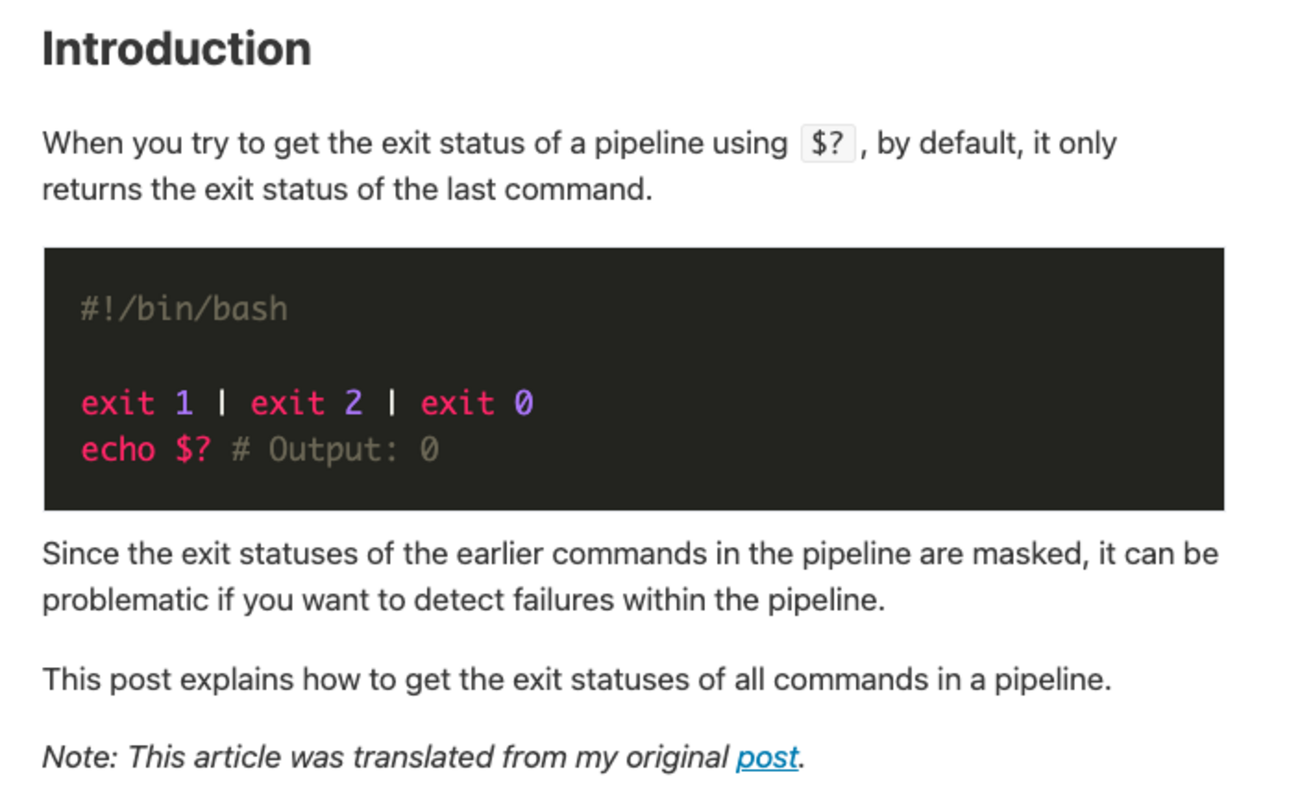Screen dimensions: 1300x812
Task: Click the second pipe symbol in the code
Action: click(x=391, y=403)
